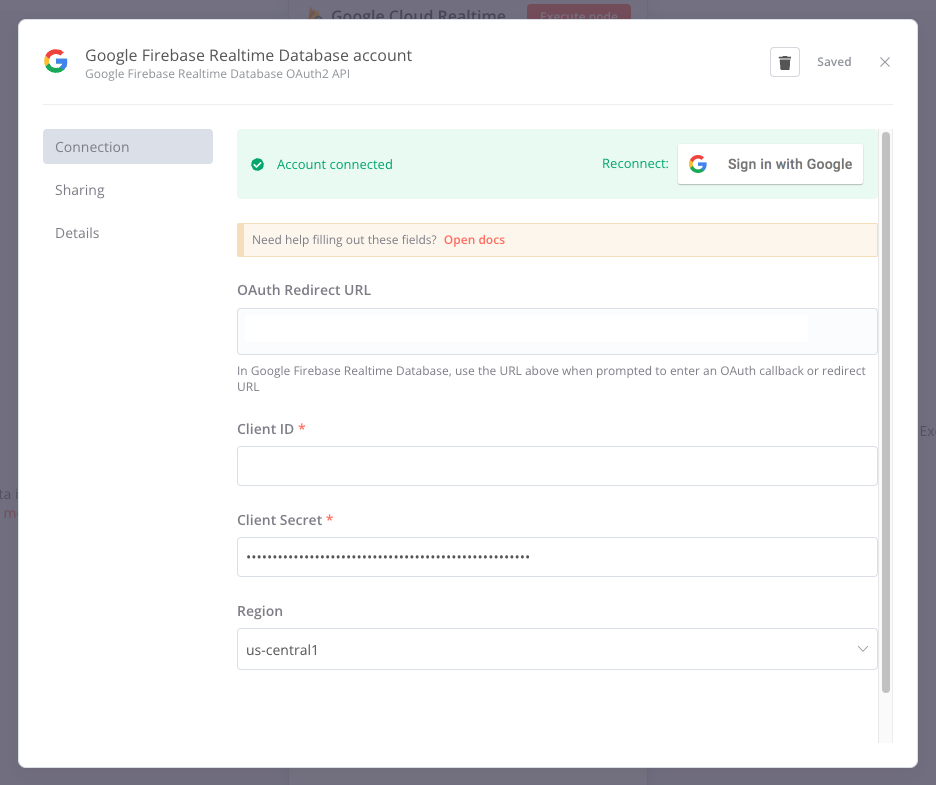Click the green Account connected checkmark icon
Screen dimensions: 936x785
(x=257, y=165)
